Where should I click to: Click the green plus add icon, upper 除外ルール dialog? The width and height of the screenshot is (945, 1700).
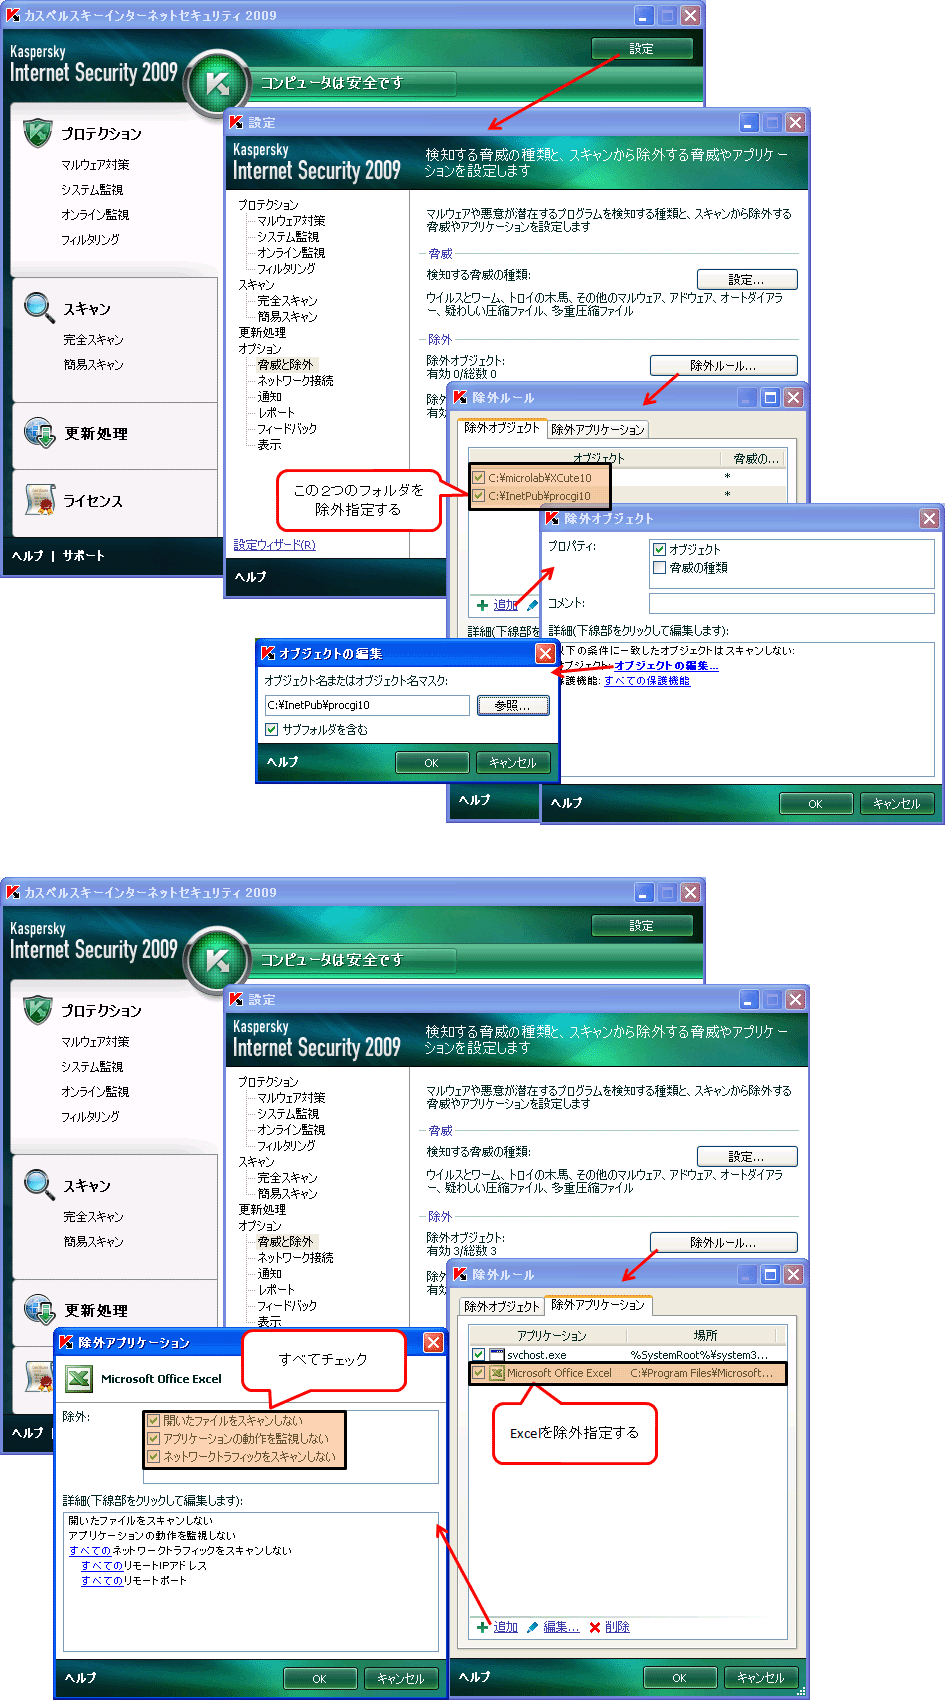pyautogui.click(x=482, y=605)
